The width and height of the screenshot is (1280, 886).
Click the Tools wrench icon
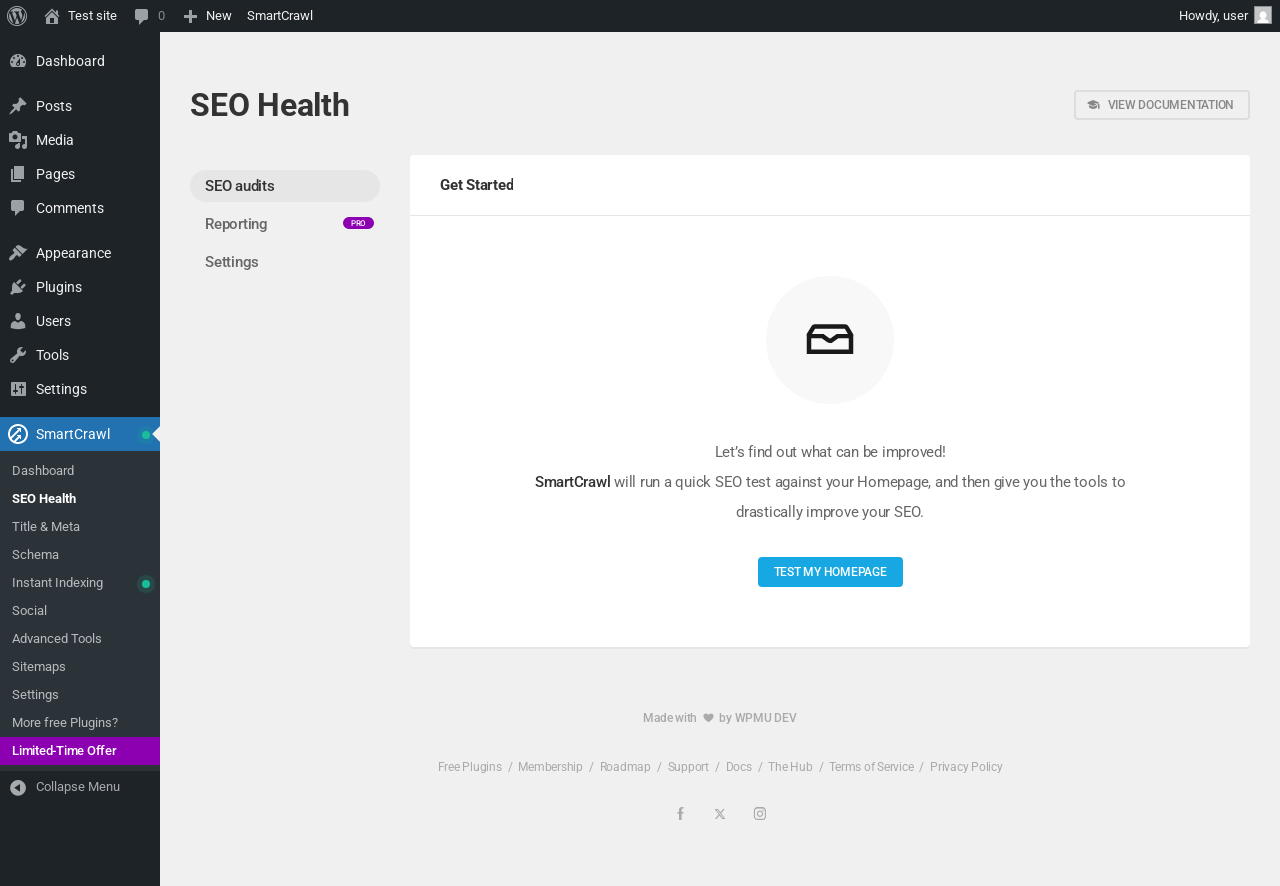[18, 355]
